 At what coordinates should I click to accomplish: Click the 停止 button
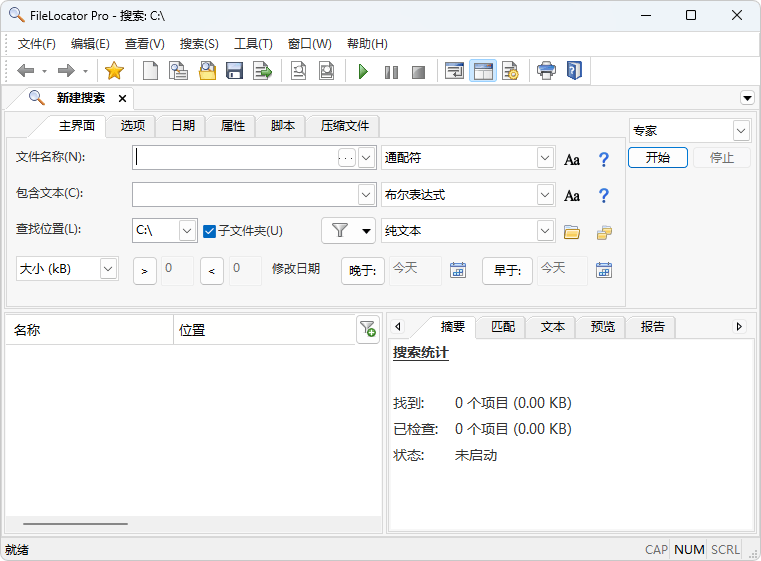(722, 158)
